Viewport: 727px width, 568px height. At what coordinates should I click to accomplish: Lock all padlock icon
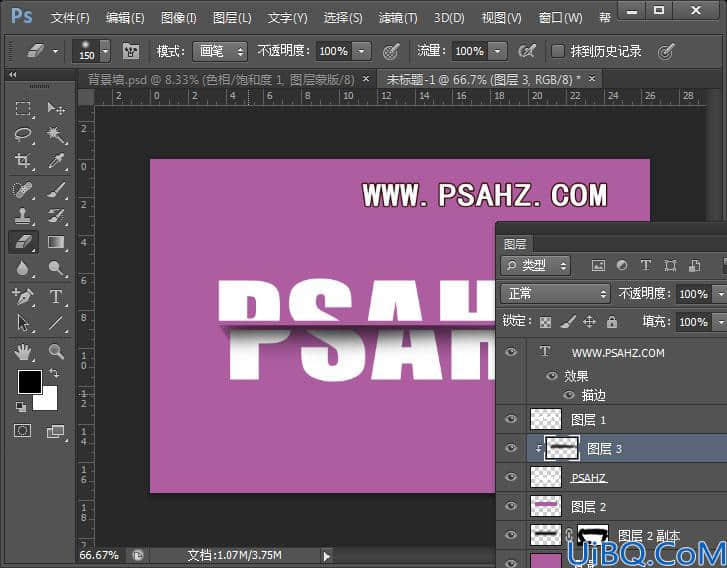pyautogui.click(x=612, y=321)
